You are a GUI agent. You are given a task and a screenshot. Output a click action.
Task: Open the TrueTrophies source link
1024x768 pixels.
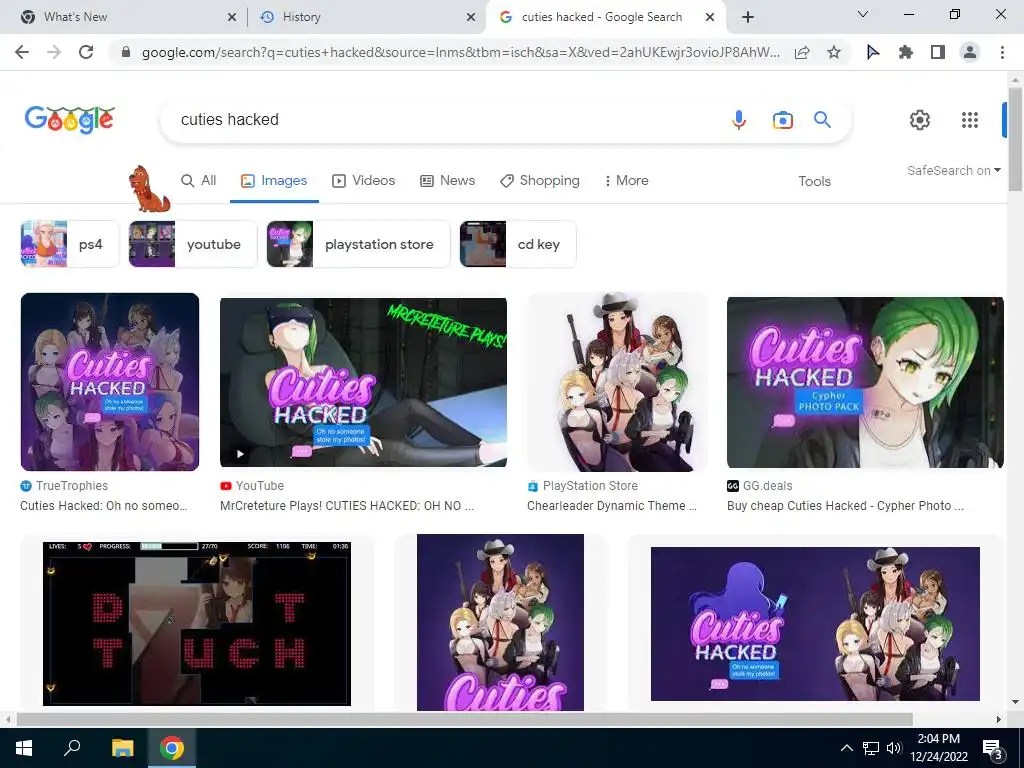coord(64,486)
